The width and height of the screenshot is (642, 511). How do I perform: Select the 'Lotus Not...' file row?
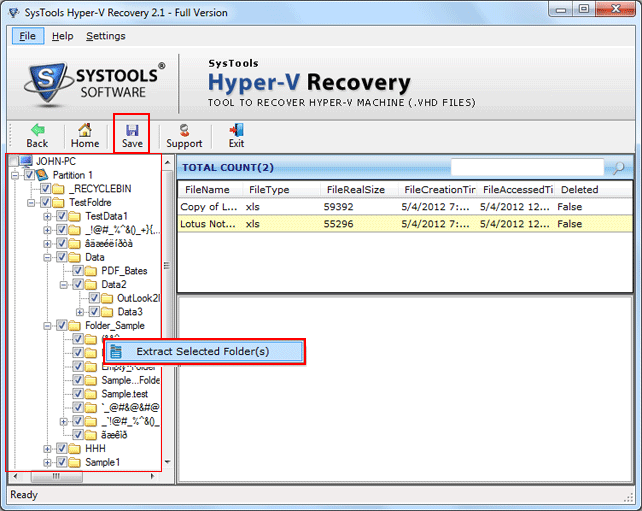coord(405,224)
